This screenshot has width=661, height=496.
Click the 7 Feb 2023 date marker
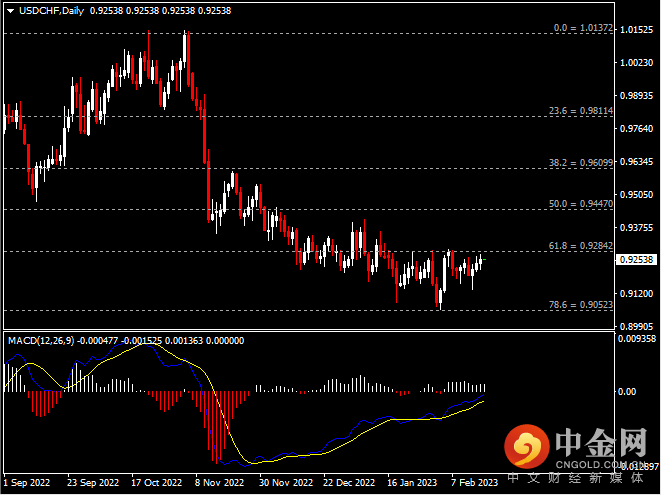pos(474,481)
